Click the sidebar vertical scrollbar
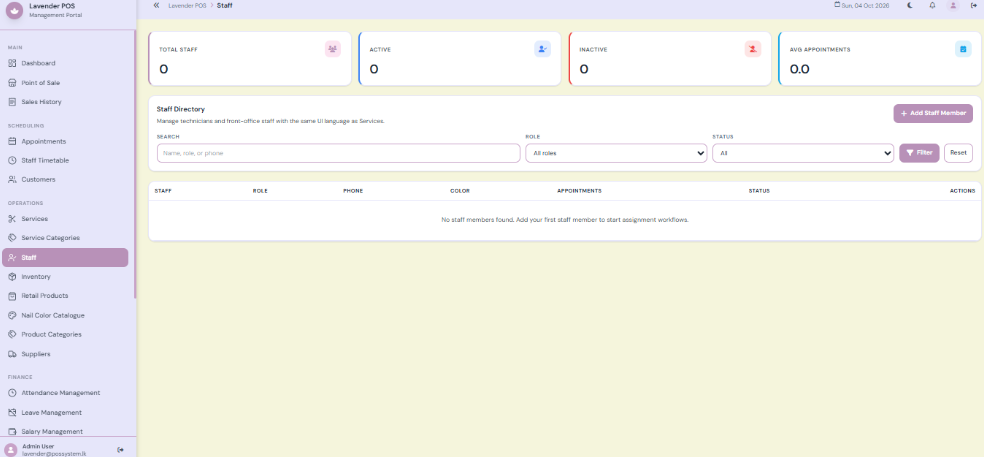984x457 pixels. (x=135, y=163)
